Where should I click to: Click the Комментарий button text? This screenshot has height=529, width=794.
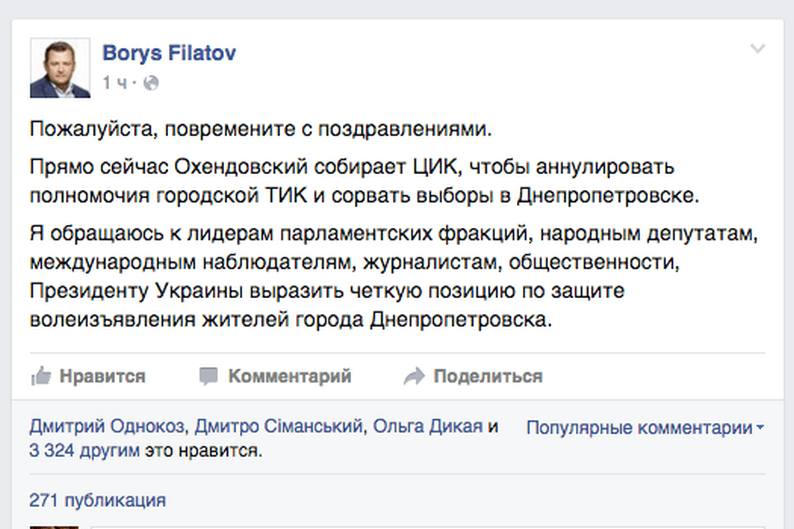290,376
